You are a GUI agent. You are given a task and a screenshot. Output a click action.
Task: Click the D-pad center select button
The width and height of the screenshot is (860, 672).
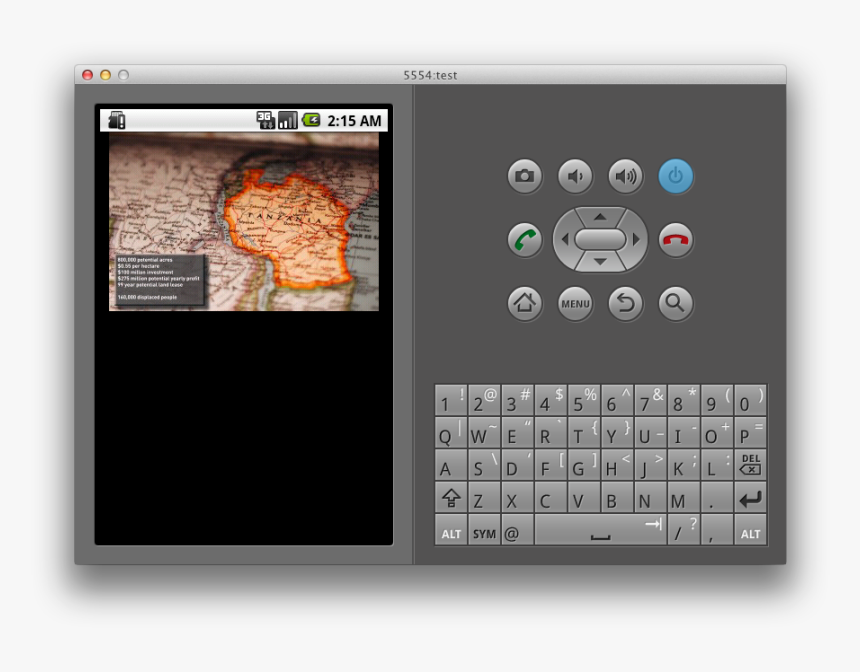click(600, 239)
